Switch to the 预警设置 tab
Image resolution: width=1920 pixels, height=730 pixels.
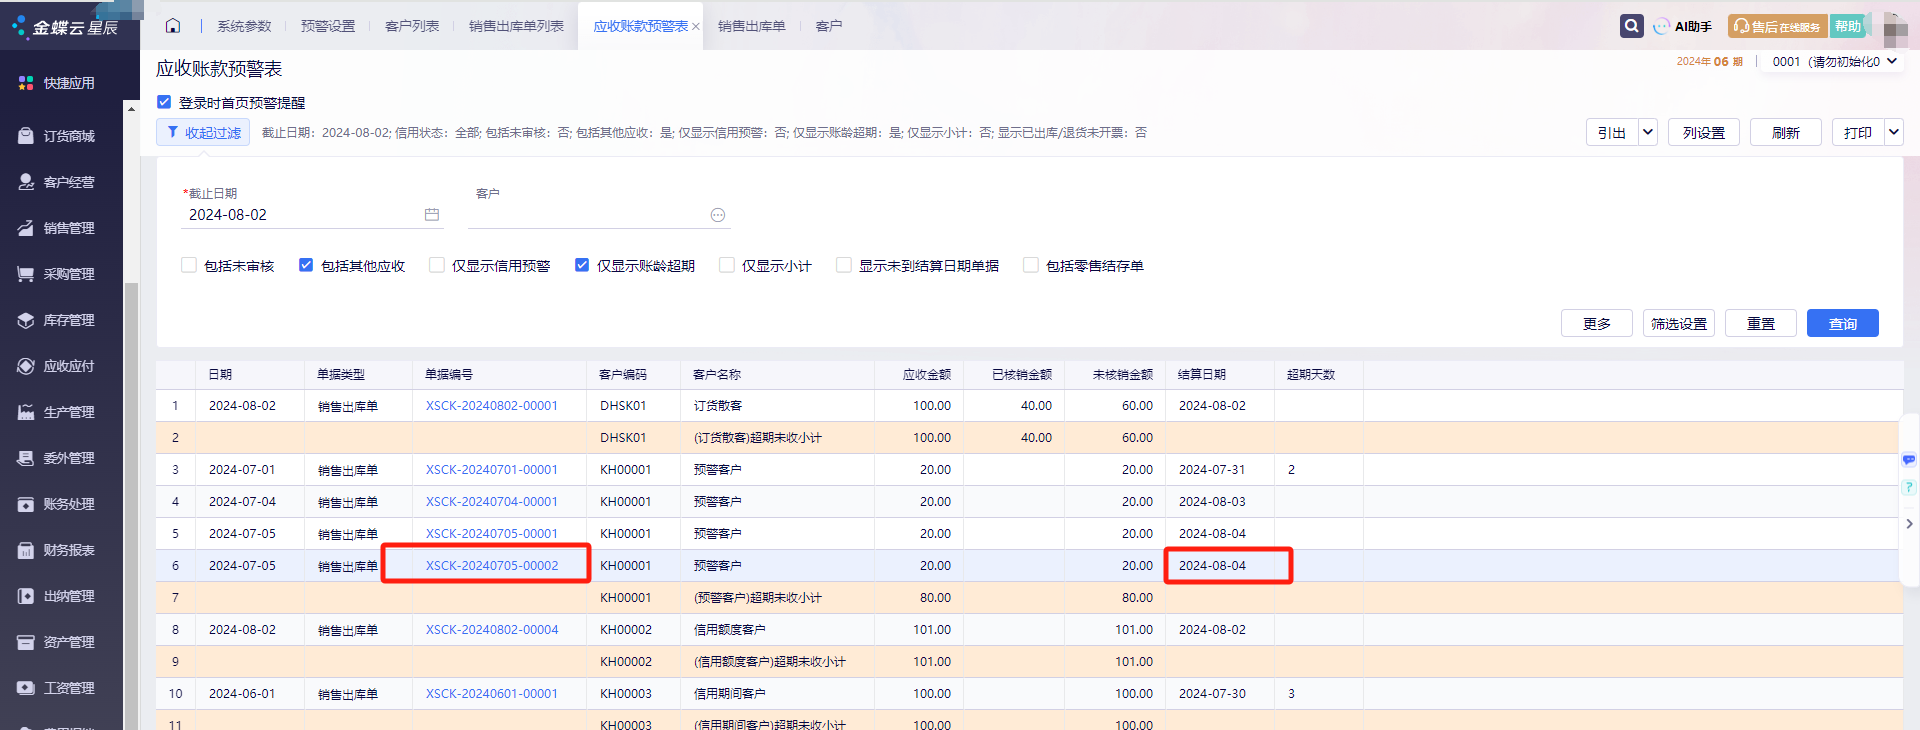pos(328,26)
